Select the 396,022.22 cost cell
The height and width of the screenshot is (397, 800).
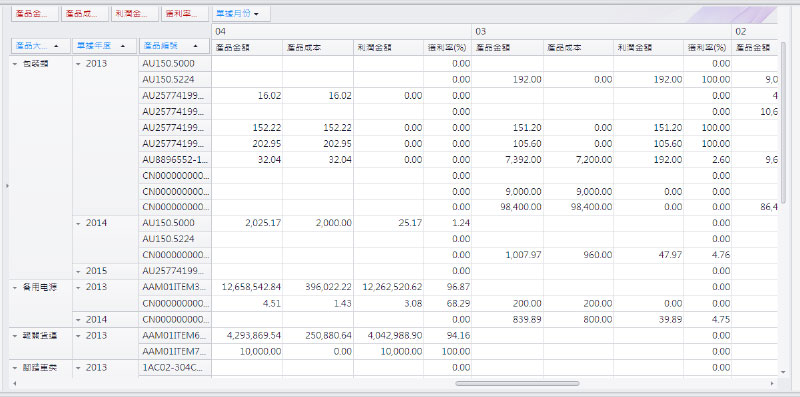click(318, 287)
